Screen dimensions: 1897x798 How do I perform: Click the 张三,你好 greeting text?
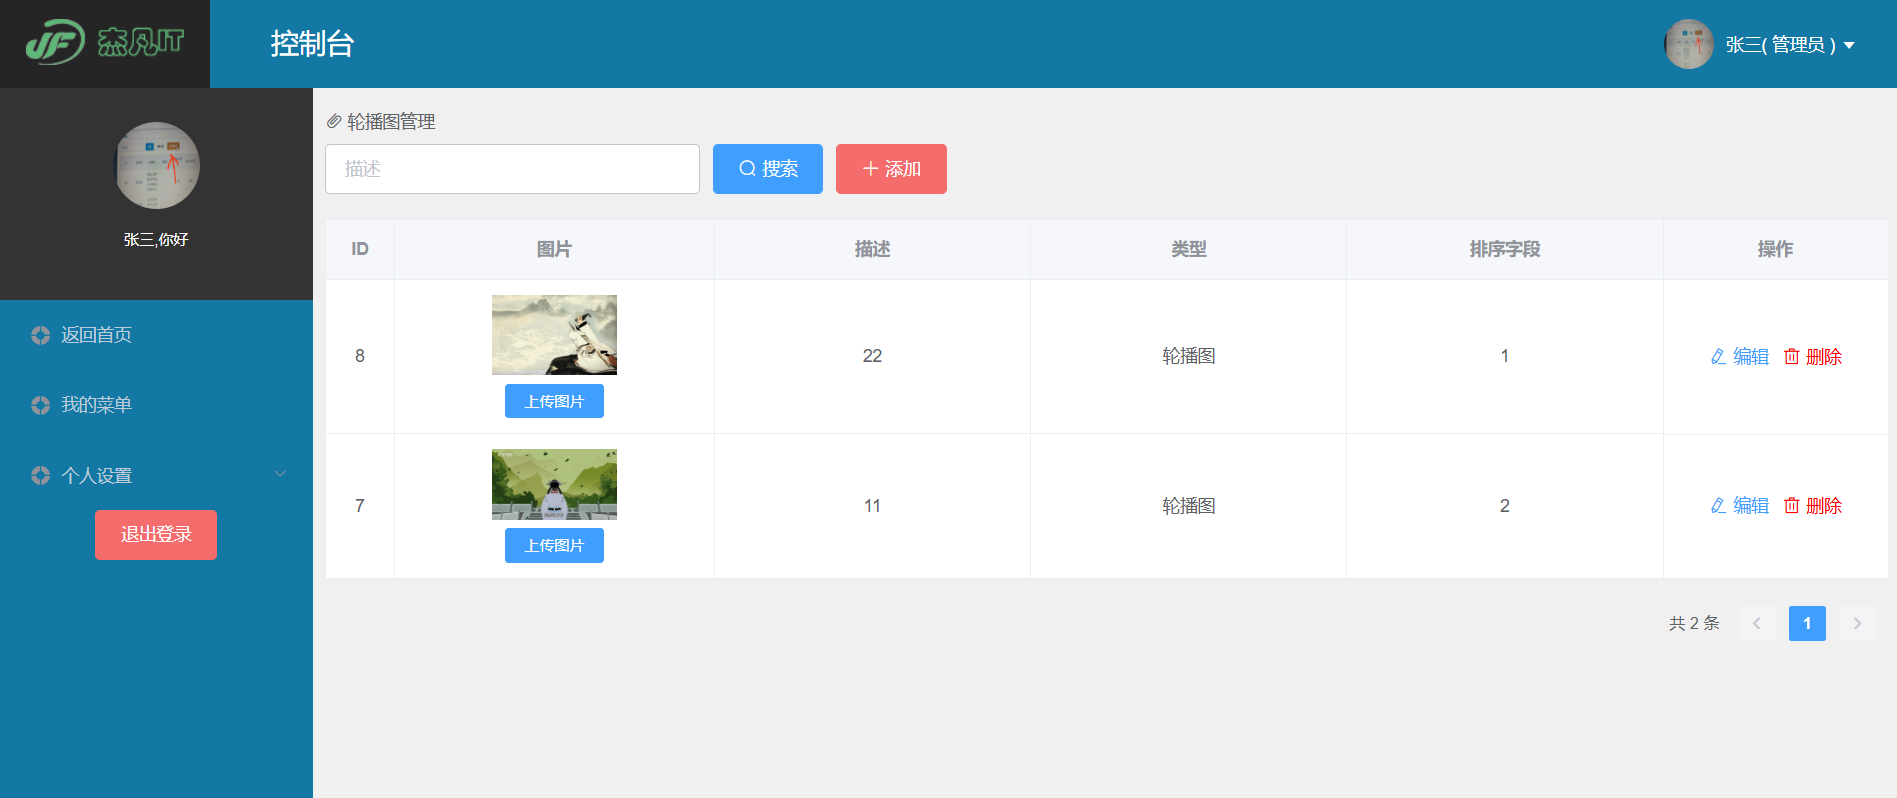coord(156,240)
